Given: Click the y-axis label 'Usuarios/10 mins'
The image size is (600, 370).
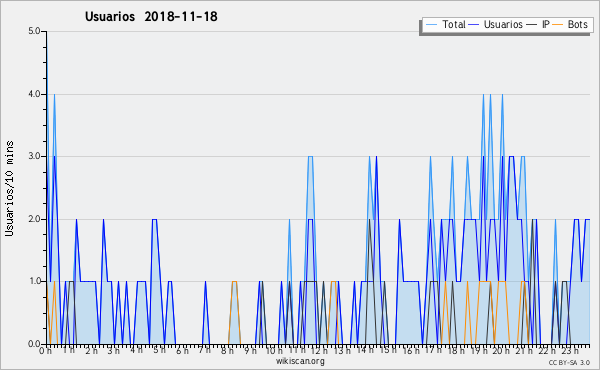Looking at the screenshot, I should [x=9, y=188].
